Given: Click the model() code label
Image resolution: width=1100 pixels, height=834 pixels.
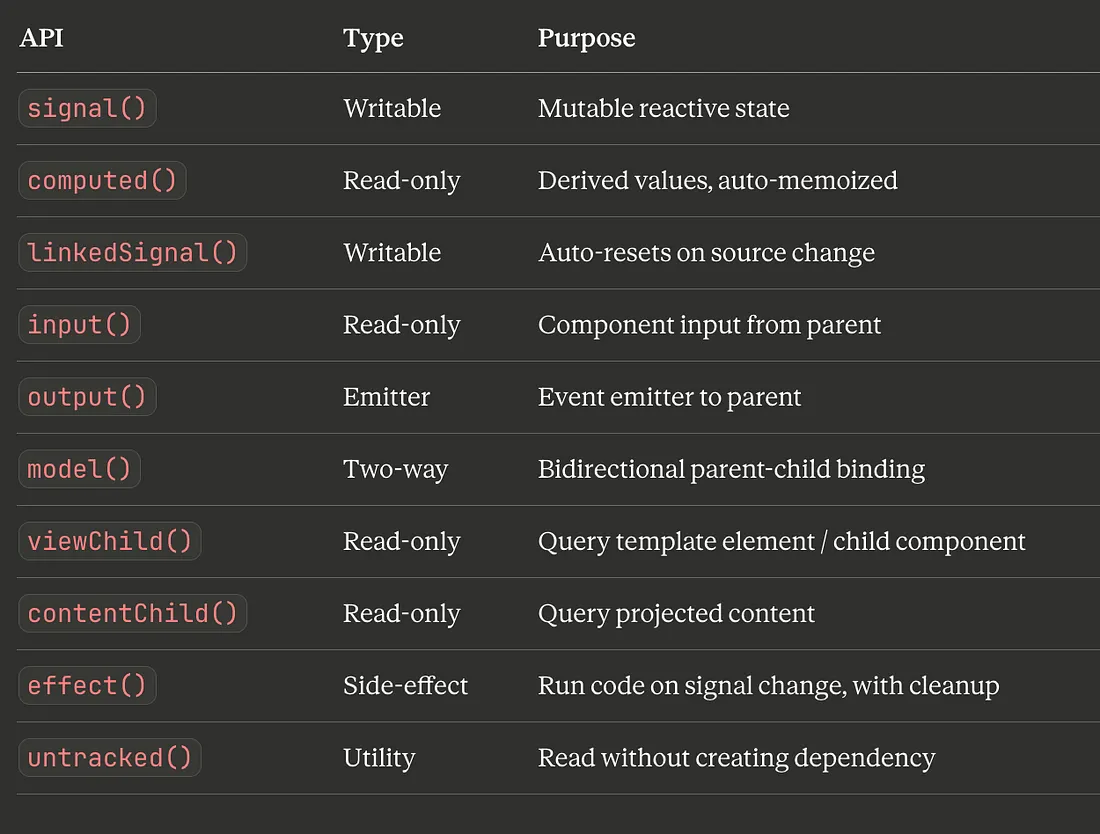Looking at the screenshot, I should click(79, 469).
